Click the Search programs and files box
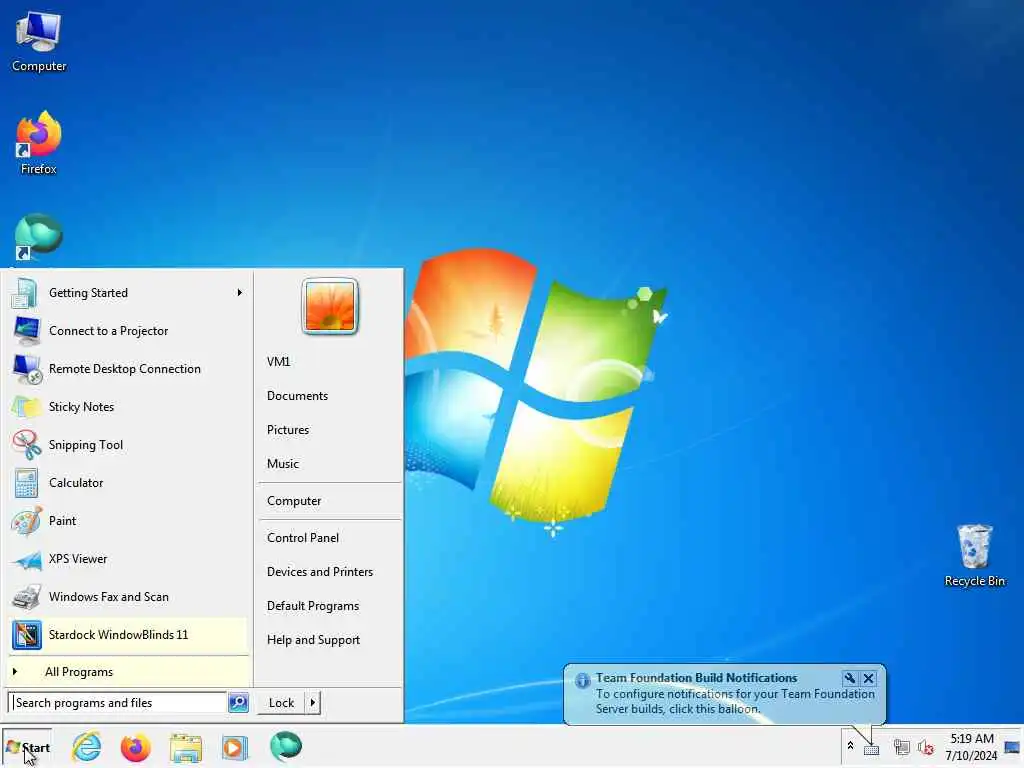 point(118,703)
